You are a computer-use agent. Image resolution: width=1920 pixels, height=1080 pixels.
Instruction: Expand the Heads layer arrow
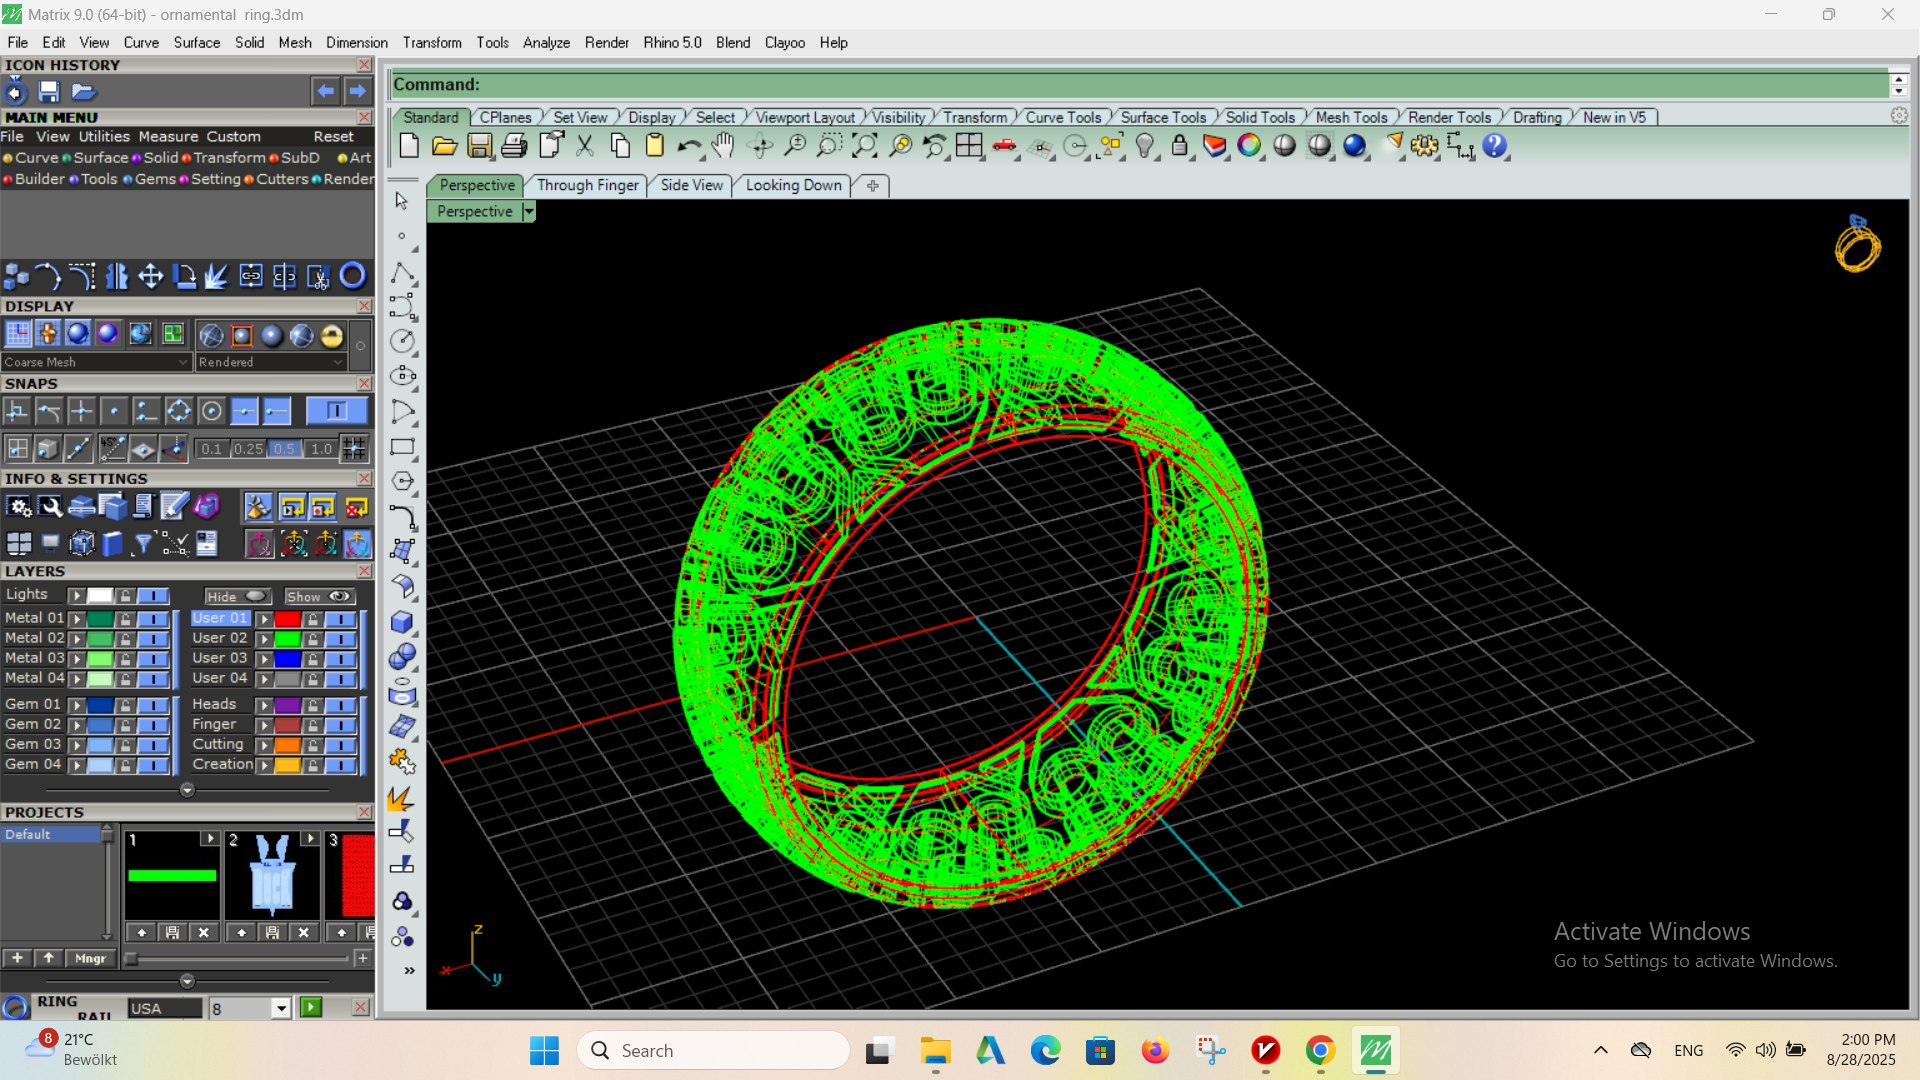coord(265,705)
